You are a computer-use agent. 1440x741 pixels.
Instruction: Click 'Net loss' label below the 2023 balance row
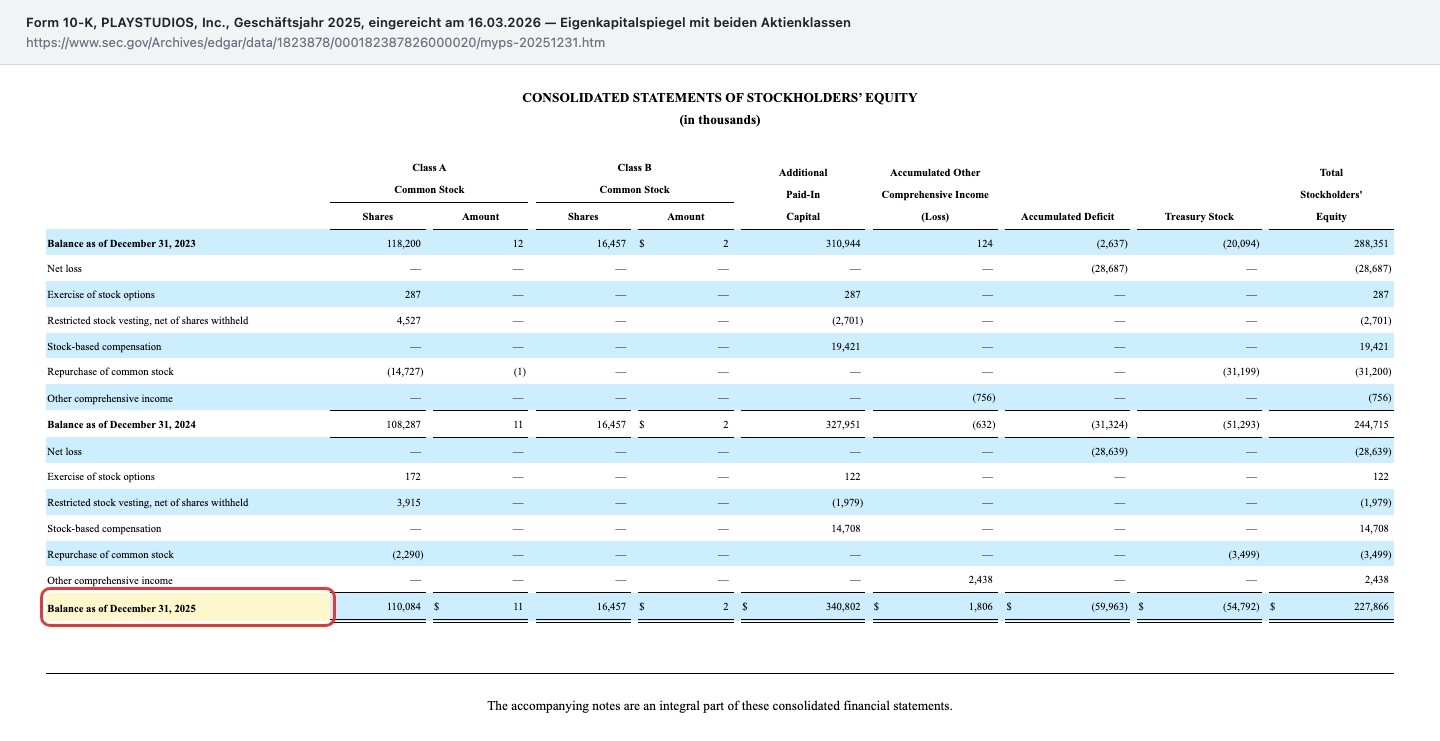tap(65, 269)
